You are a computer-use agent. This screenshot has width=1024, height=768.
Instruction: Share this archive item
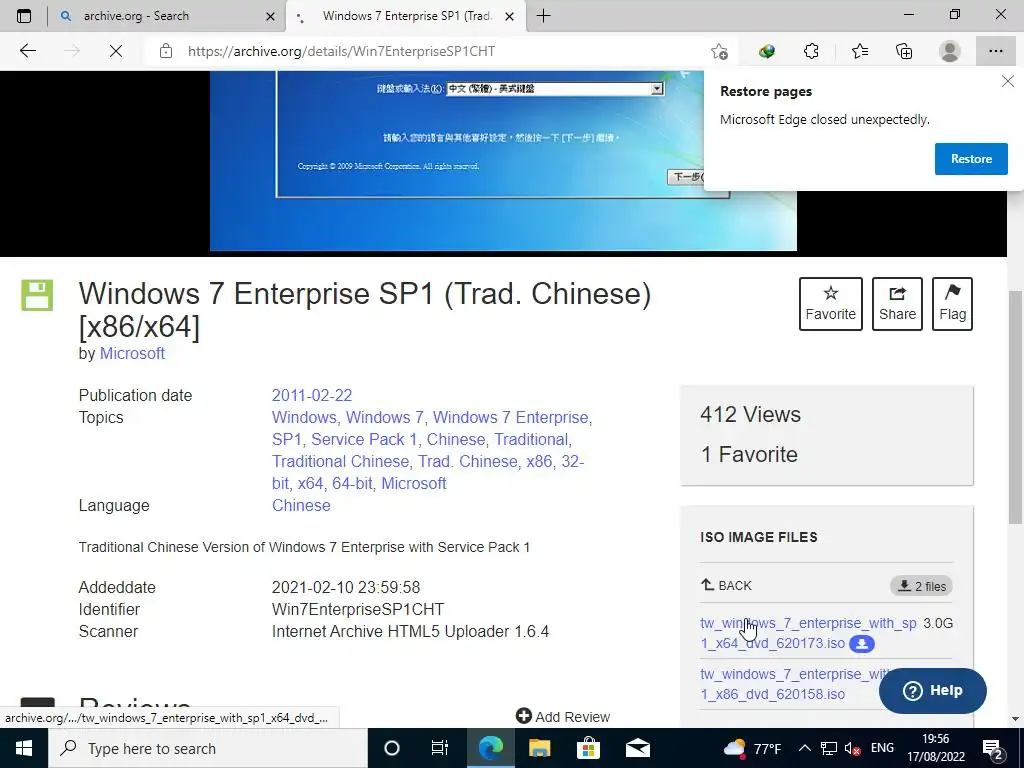(x=897, y=304)
